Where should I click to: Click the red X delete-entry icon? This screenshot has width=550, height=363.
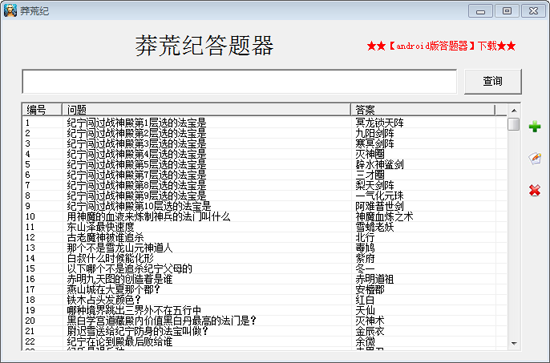[x=535, y=190]
